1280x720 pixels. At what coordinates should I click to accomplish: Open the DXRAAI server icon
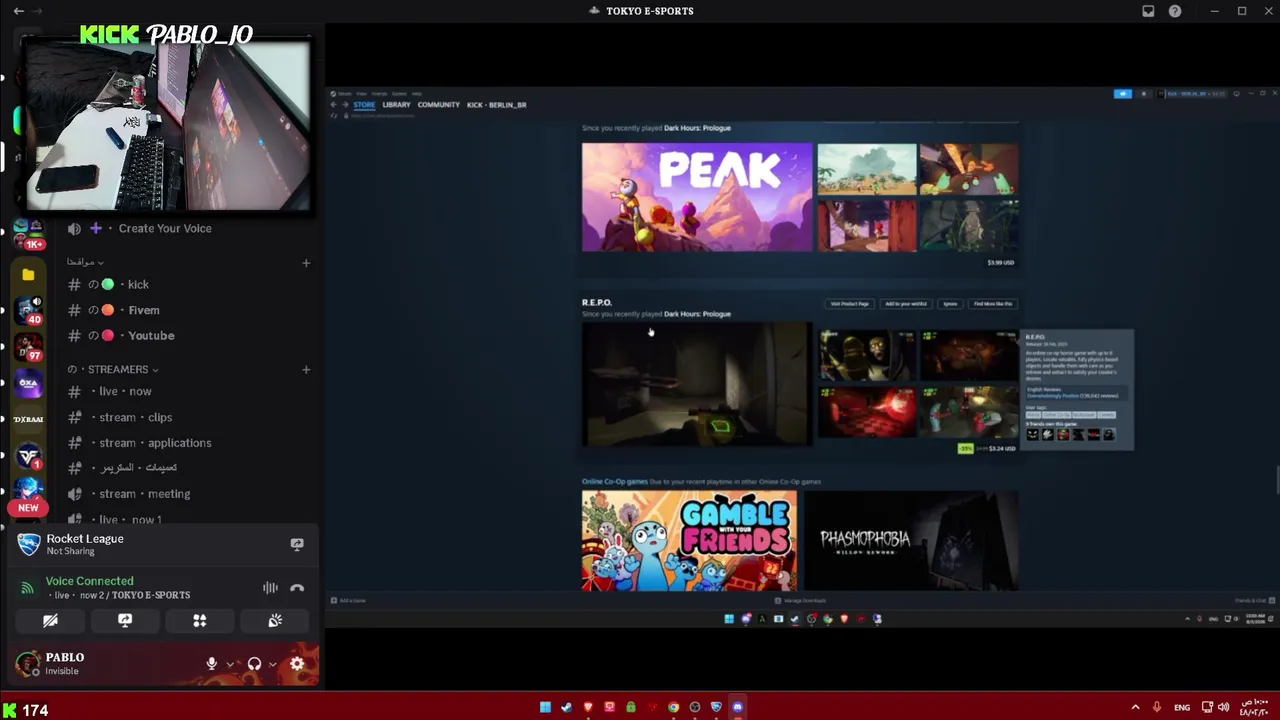coord(28,420)
